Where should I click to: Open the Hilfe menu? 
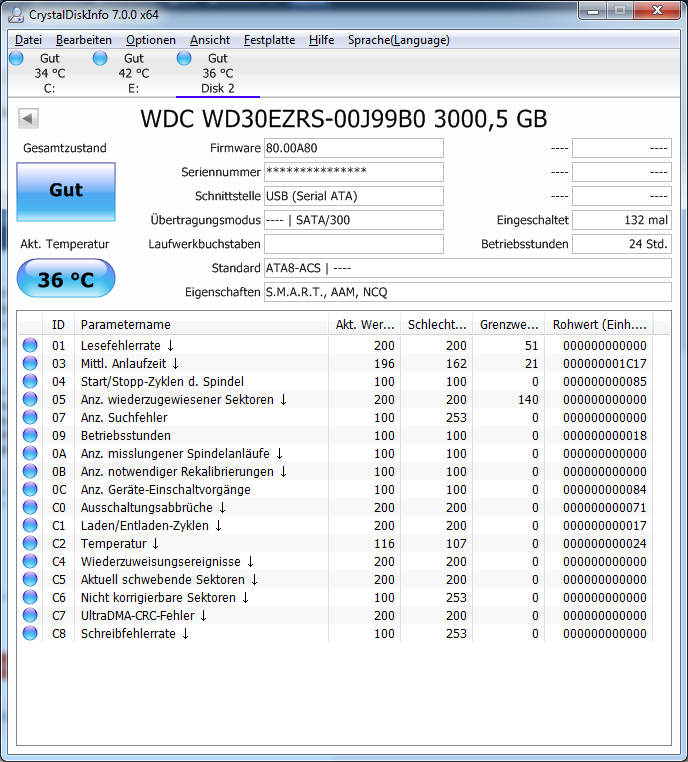coord(321,40)
